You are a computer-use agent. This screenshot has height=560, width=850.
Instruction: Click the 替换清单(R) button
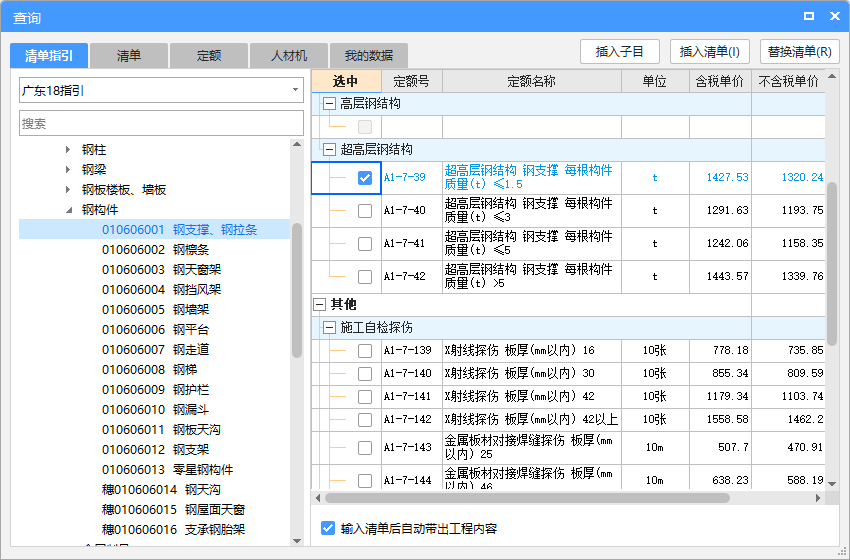click(x=800, y=52)
